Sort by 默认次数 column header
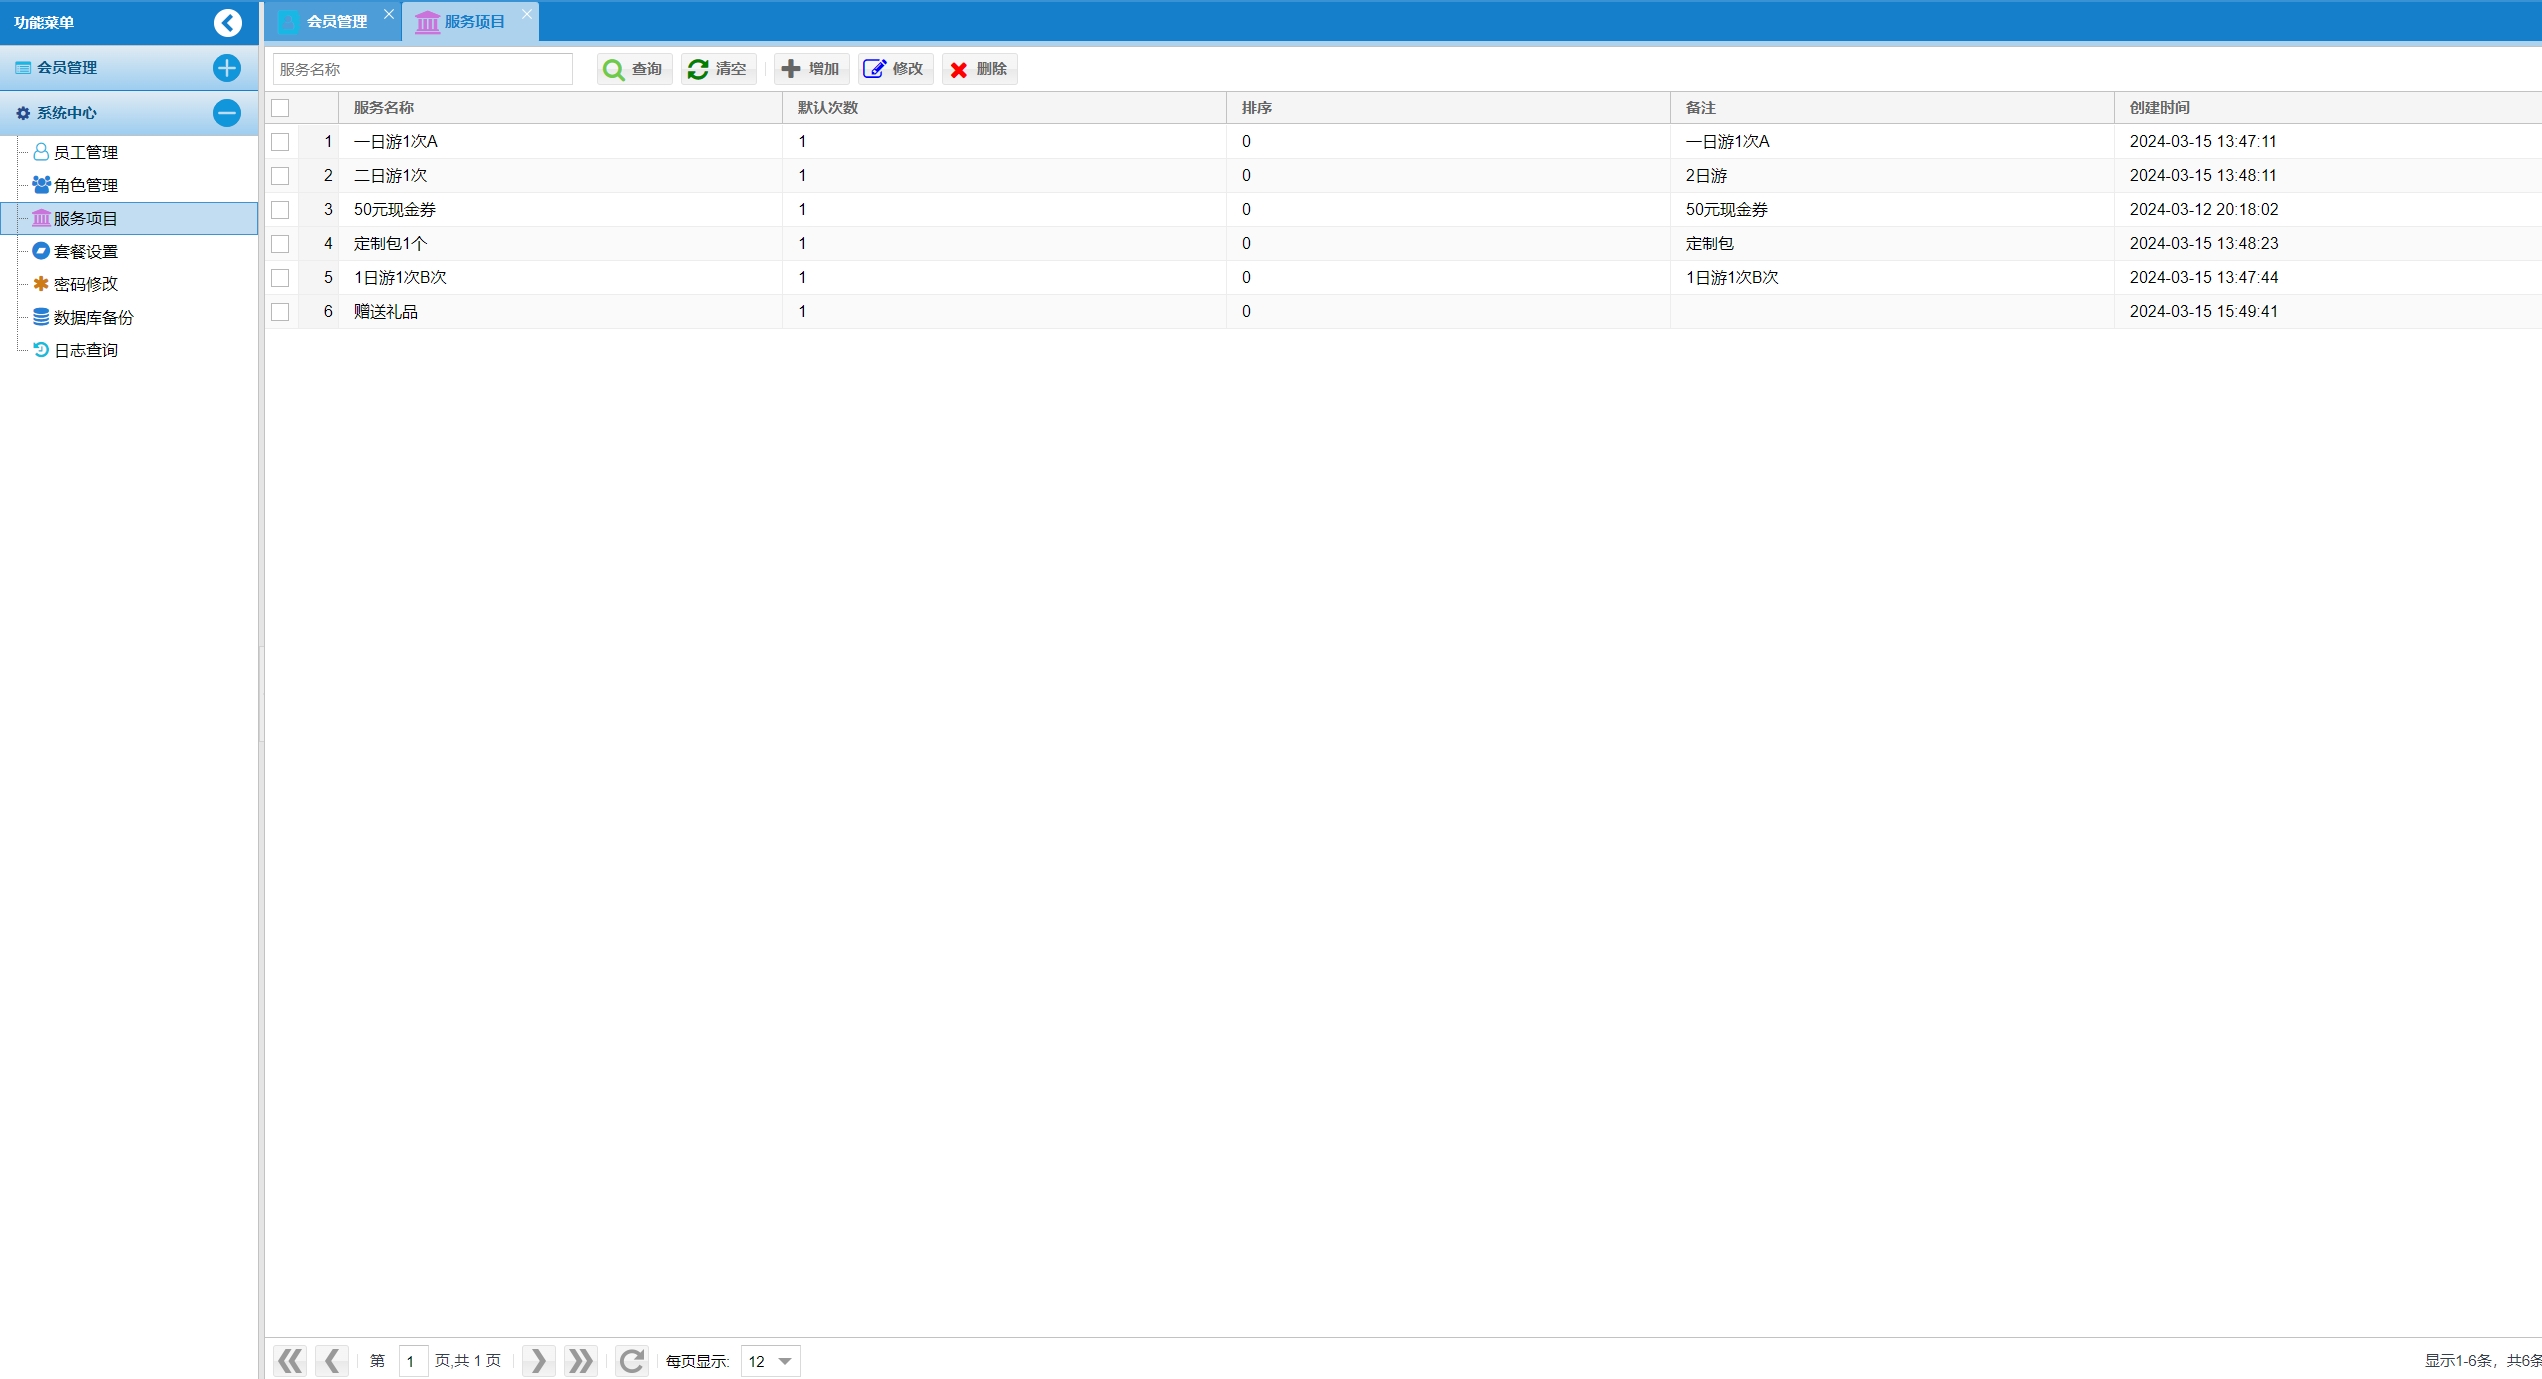This screenshot has height=1379, width=2542. click(1004, 108)
